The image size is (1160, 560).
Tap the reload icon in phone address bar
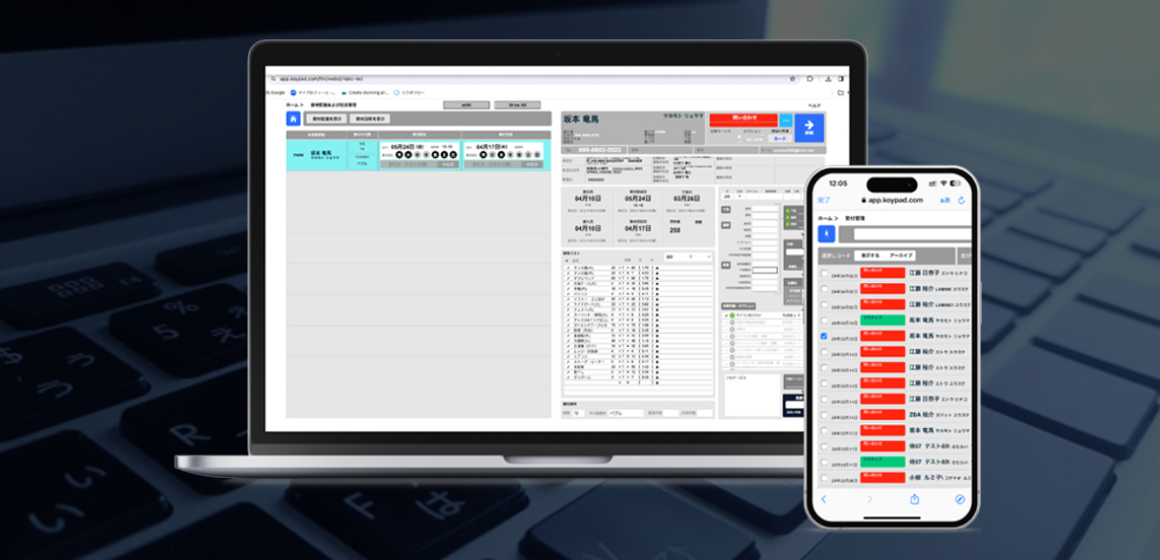[961, 200]
